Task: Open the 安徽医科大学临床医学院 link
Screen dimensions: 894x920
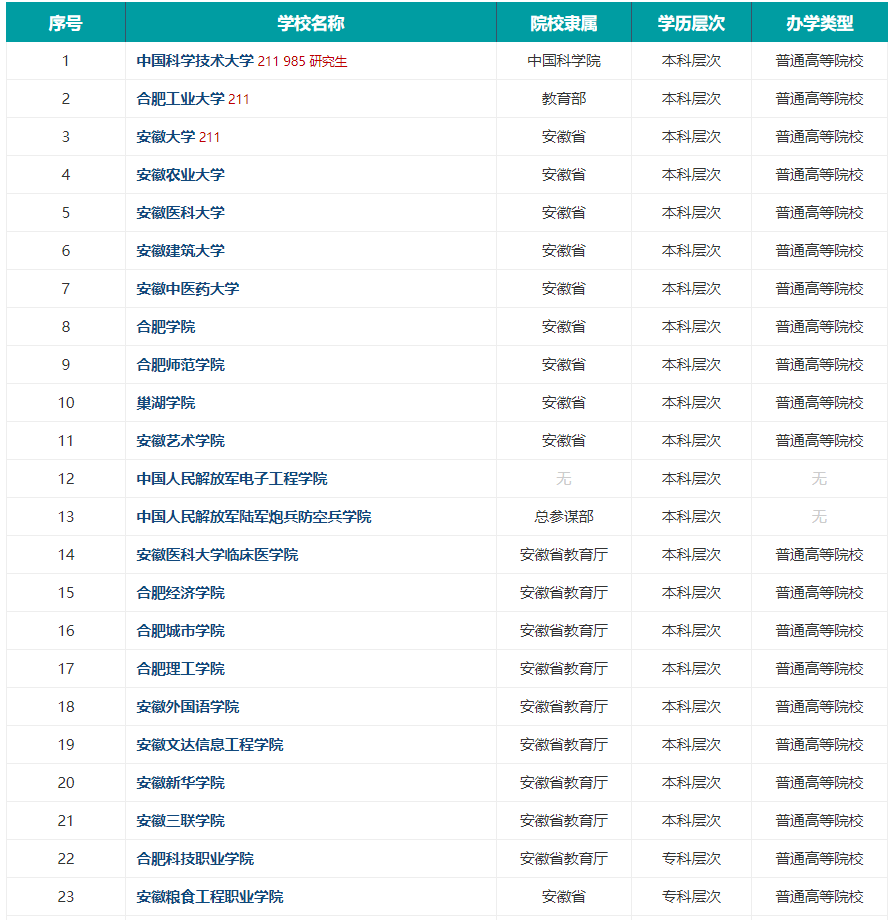Action: 217,555
